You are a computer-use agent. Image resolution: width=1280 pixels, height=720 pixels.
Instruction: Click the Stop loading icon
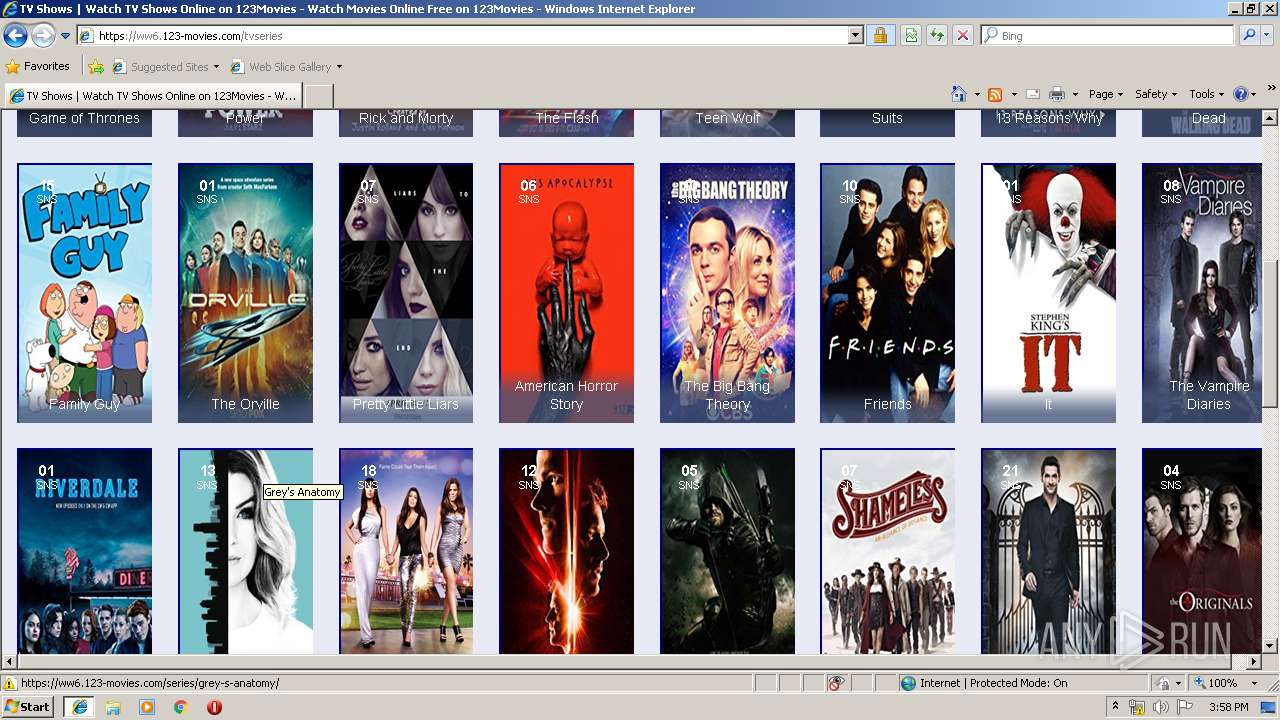[x=963, y=35]
